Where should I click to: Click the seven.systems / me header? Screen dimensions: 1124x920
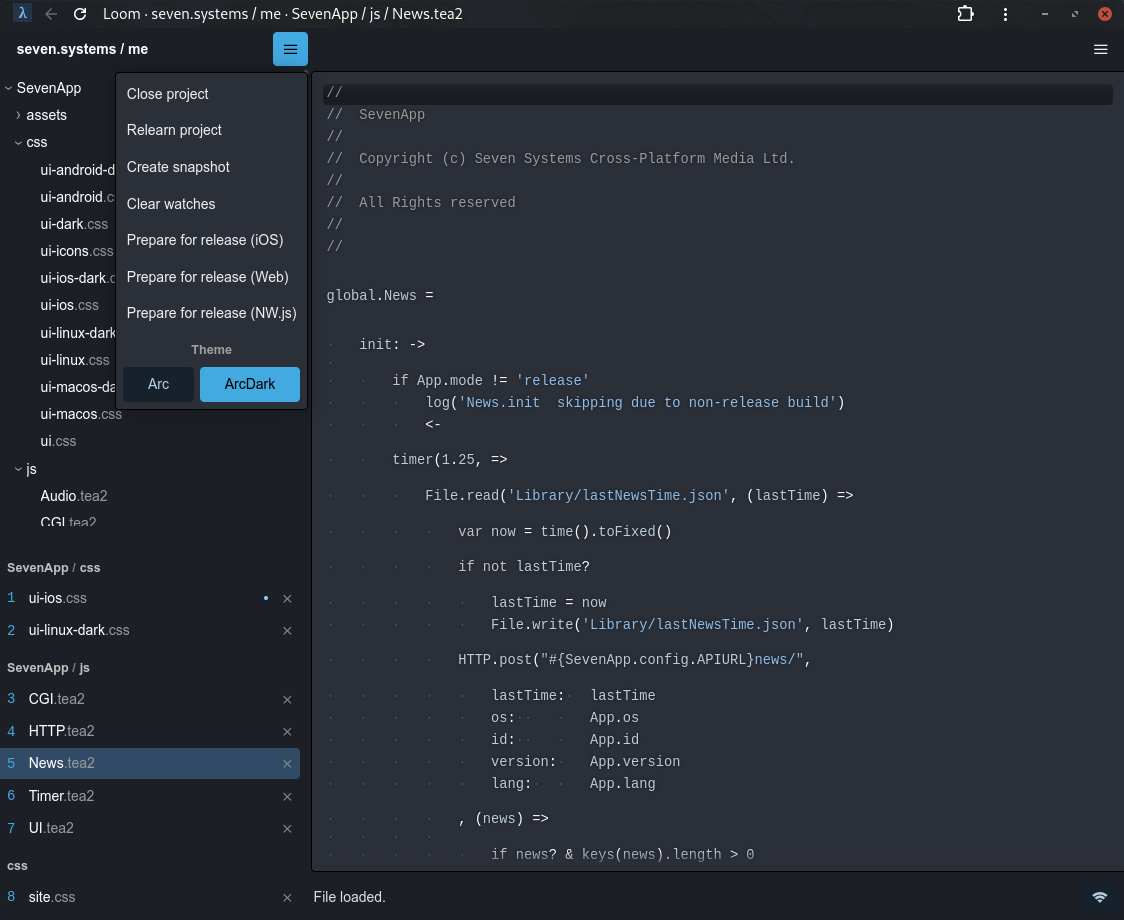82,49
